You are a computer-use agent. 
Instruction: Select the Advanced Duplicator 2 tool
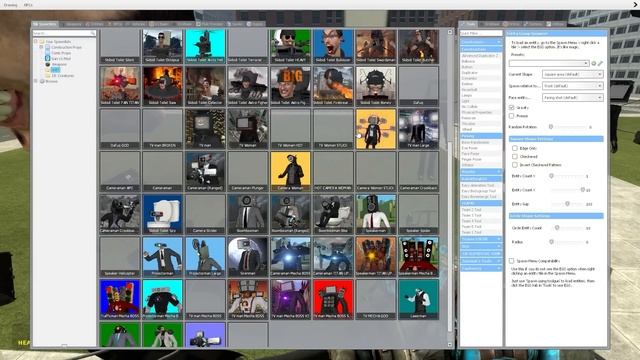pos(480,55)
